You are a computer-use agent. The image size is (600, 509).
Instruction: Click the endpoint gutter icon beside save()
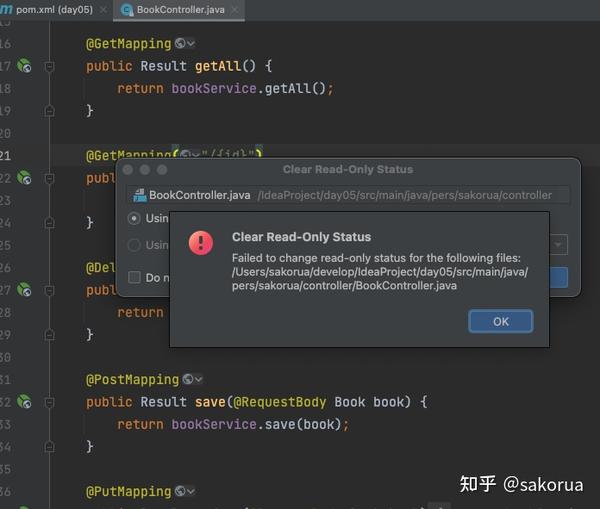point(24,402)
